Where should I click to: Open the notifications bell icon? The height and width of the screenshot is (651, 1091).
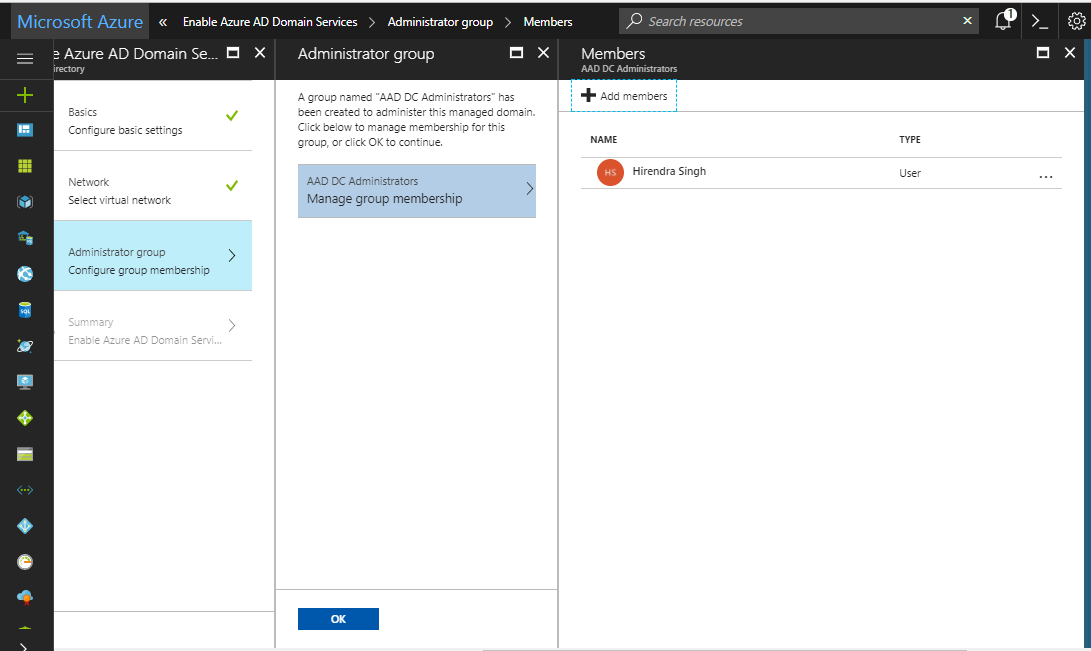tap(1003, 21)
